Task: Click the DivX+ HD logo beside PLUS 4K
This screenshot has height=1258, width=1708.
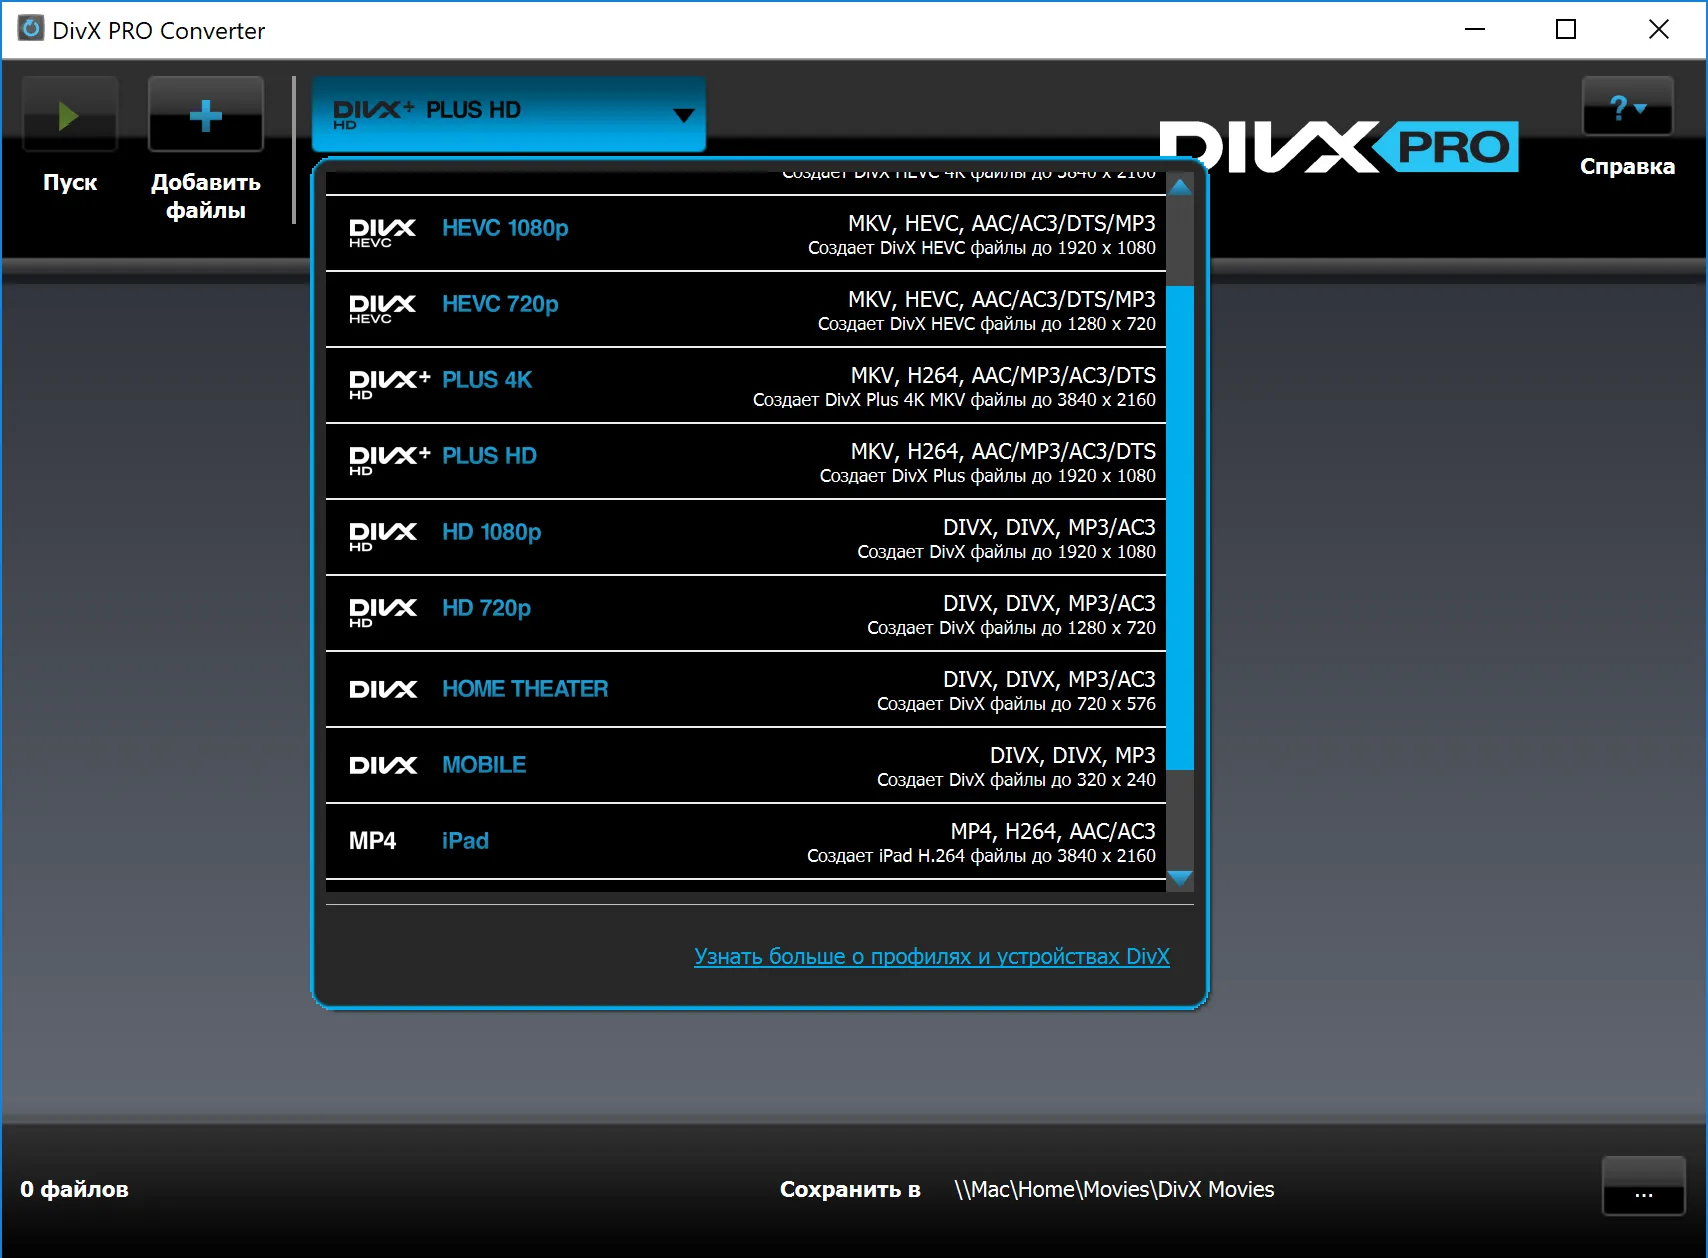Action: click(x=390, y=385)
